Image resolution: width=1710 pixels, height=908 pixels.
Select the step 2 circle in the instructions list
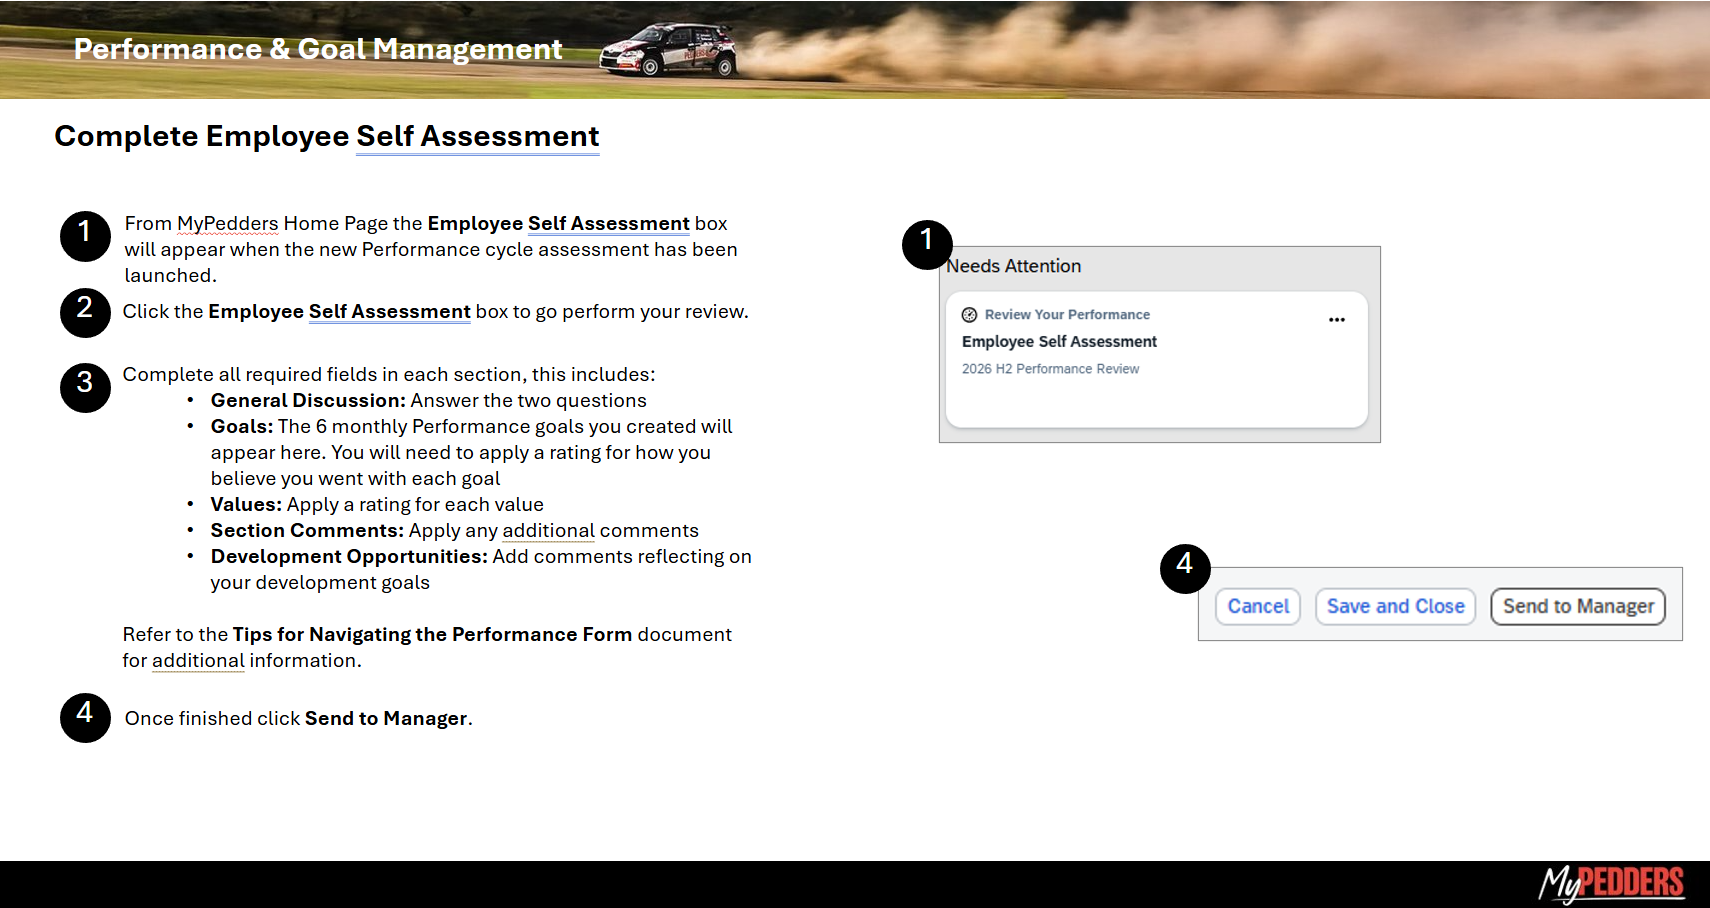(85, 312)
